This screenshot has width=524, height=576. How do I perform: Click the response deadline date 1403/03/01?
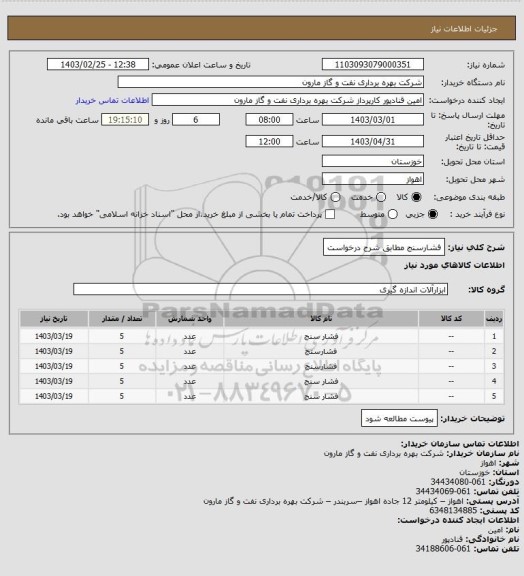point(373,120)
